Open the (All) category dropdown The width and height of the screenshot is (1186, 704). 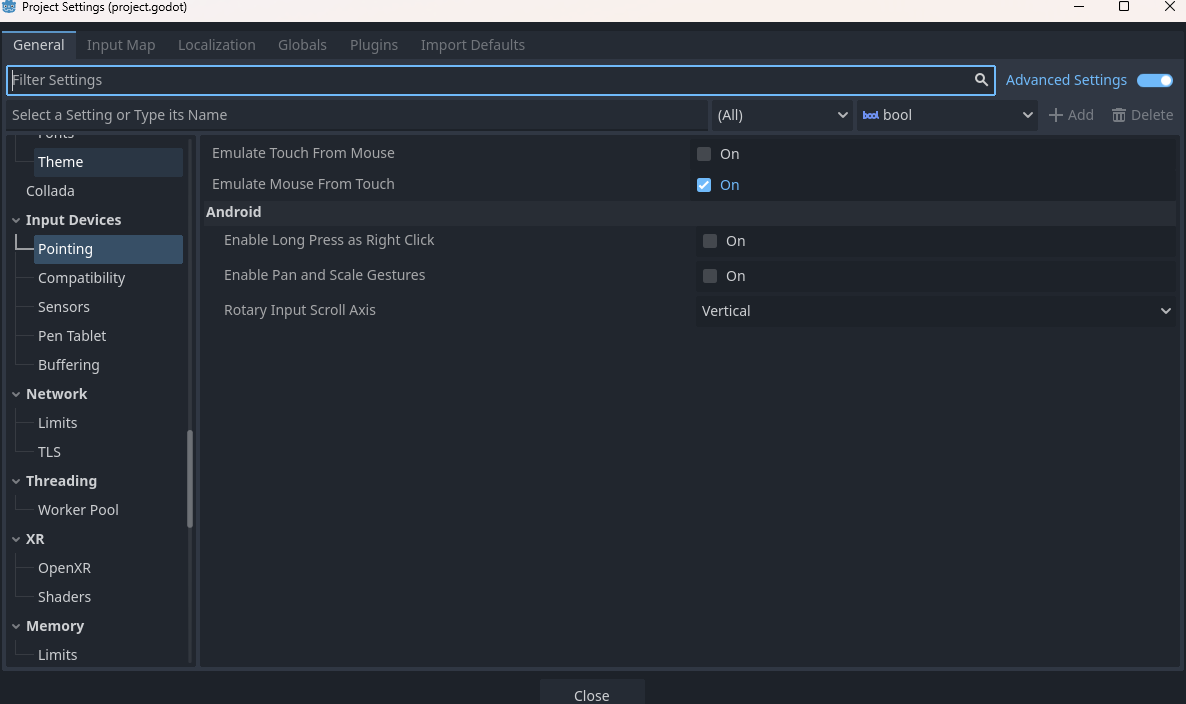pos(781,115)
